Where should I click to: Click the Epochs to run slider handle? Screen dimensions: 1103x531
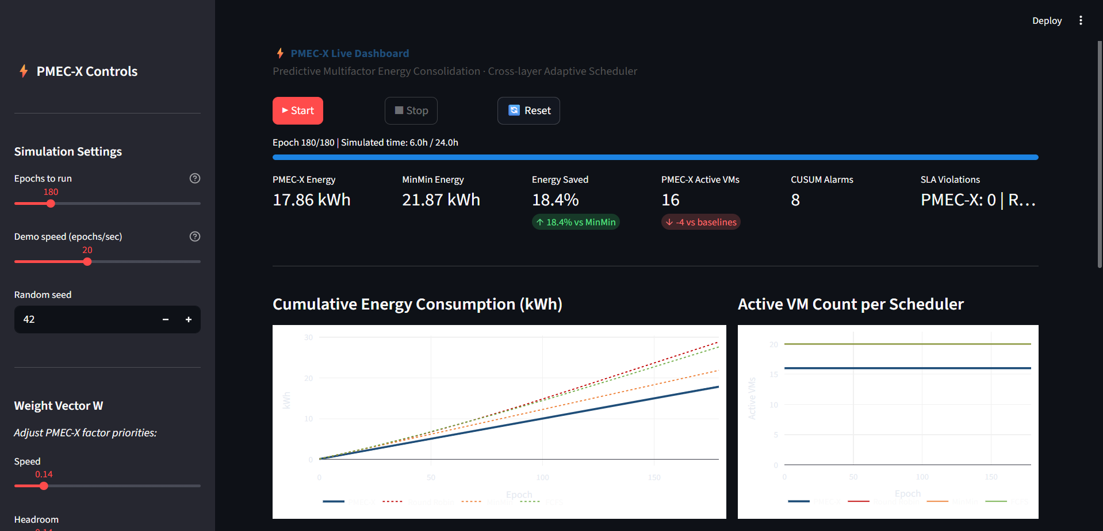(x=51, y=203)
